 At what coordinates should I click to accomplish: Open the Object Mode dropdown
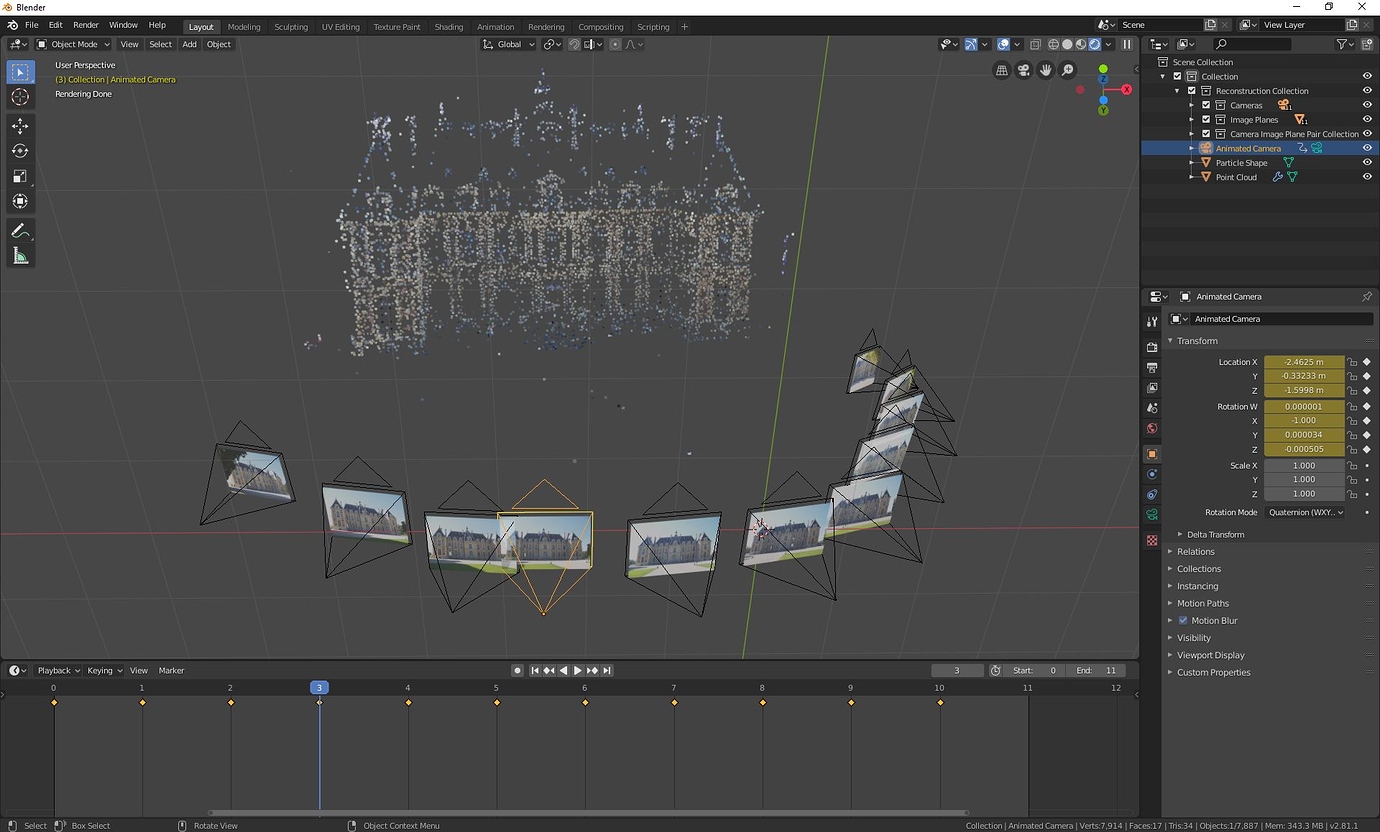(x=73, y=44)
